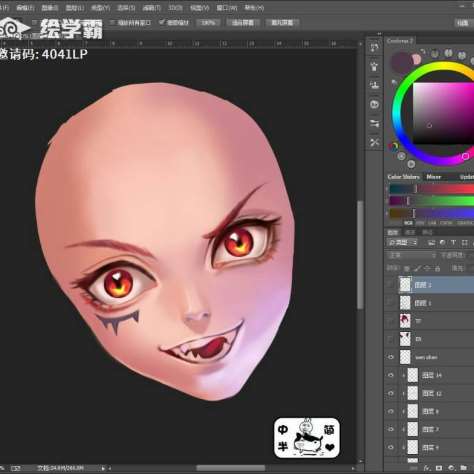Click the swap colors arrow in Coolorus
Viewport: 474px width, 474px height.
pyautogui.click(x=422, y=52)
